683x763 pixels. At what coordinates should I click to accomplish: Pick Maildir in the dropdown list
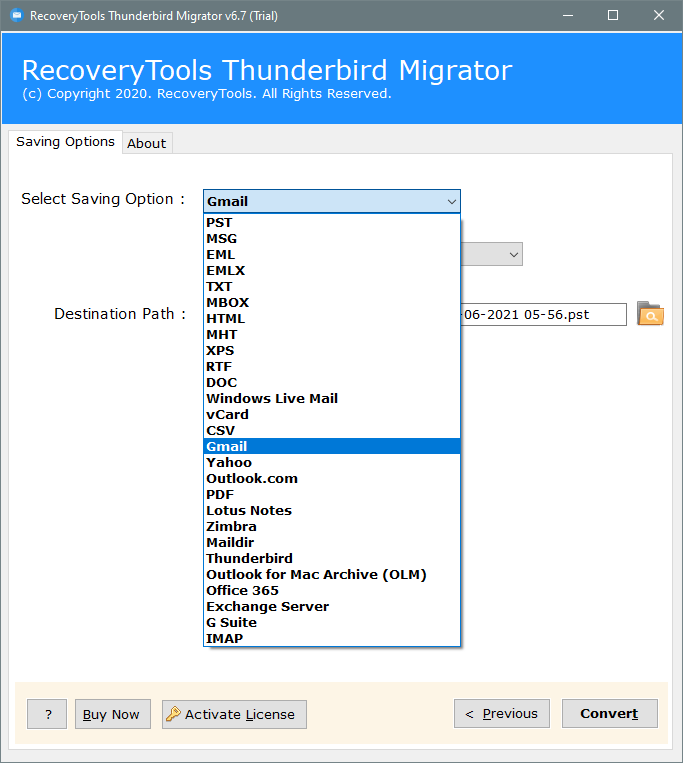(x=332, y=543)
